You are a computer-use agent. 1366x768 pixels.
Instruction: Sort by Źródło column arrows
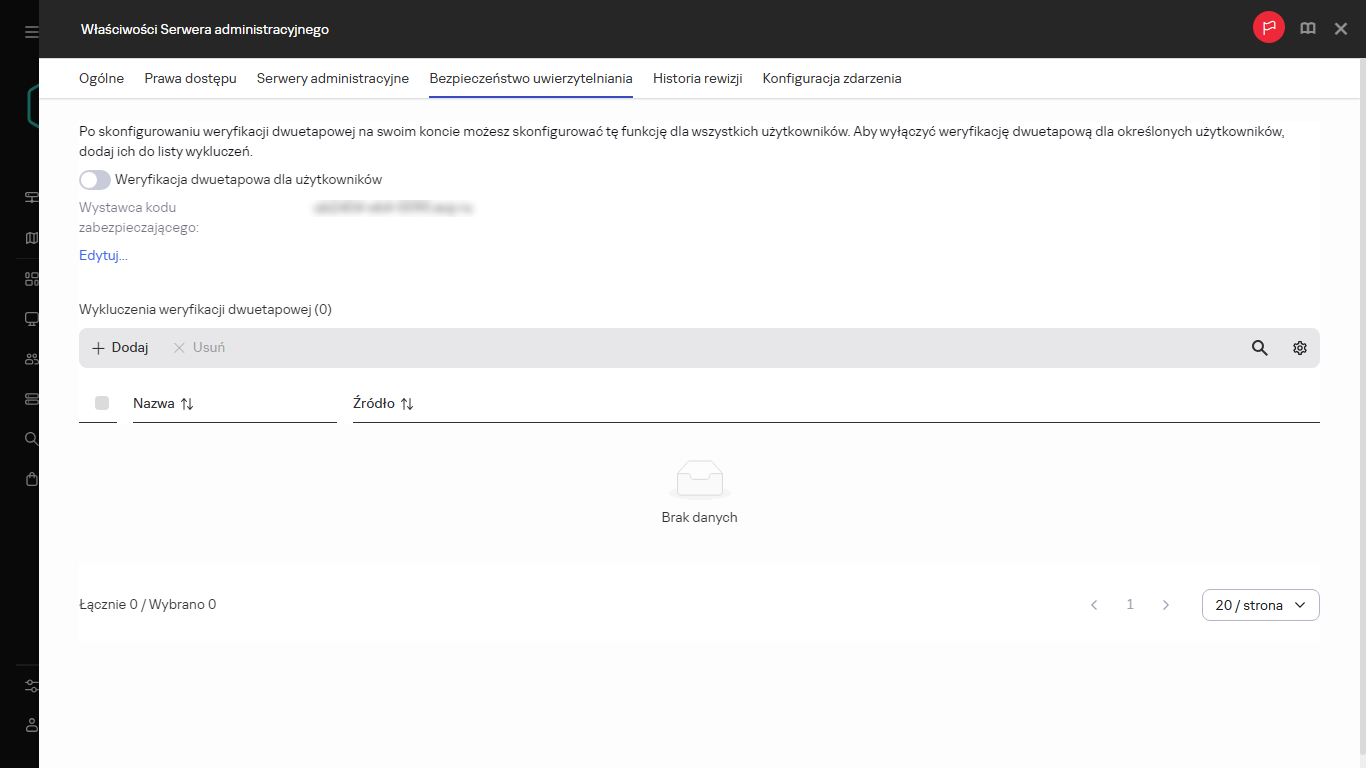pos(407,404)
